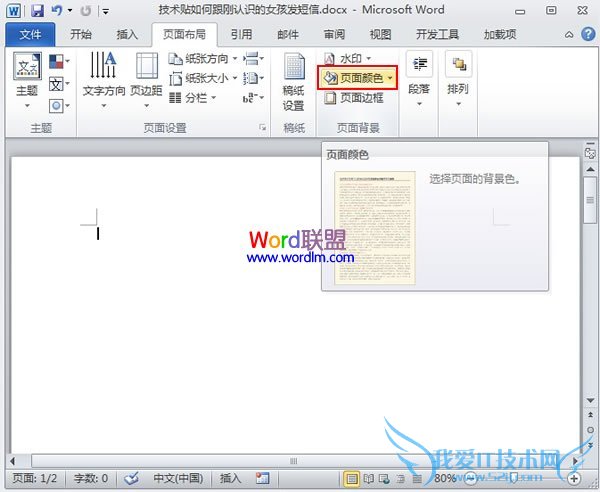The width and height of the screenshot is (600, 492).
Task: Switch to the 引用 tab
Action: click(x=241, y=34)
